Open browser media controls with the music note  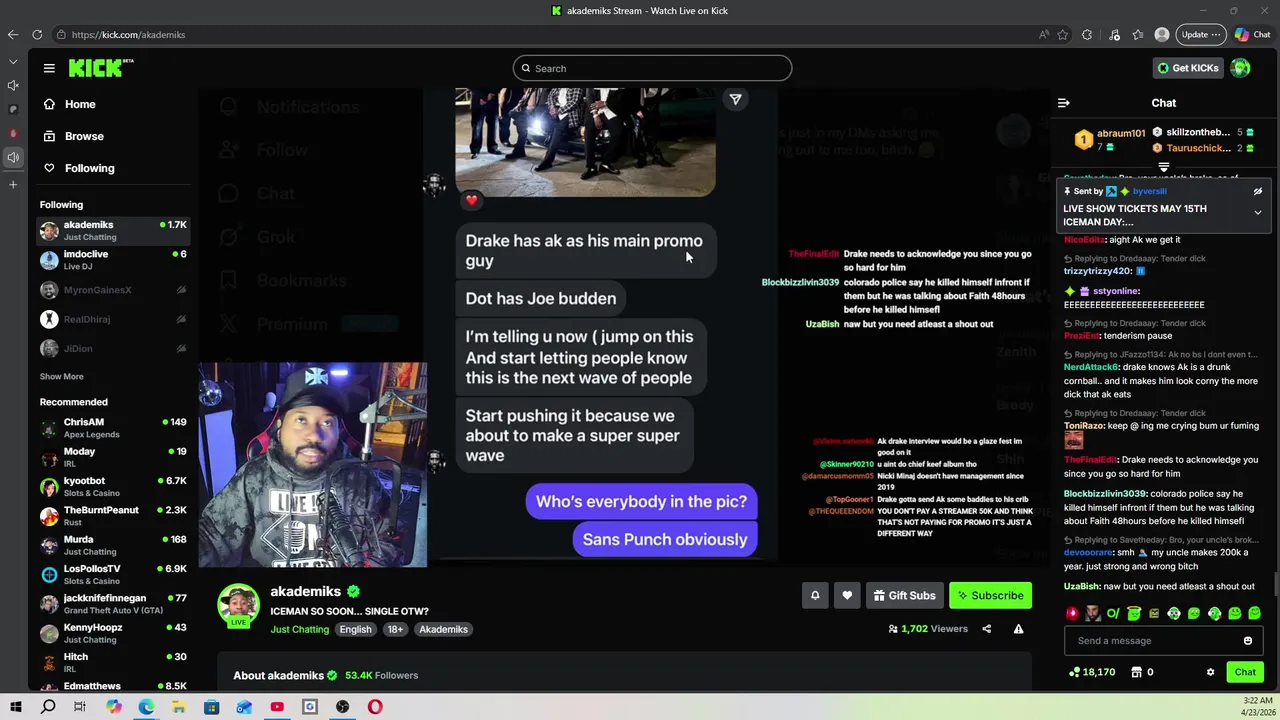(1114, 34)
